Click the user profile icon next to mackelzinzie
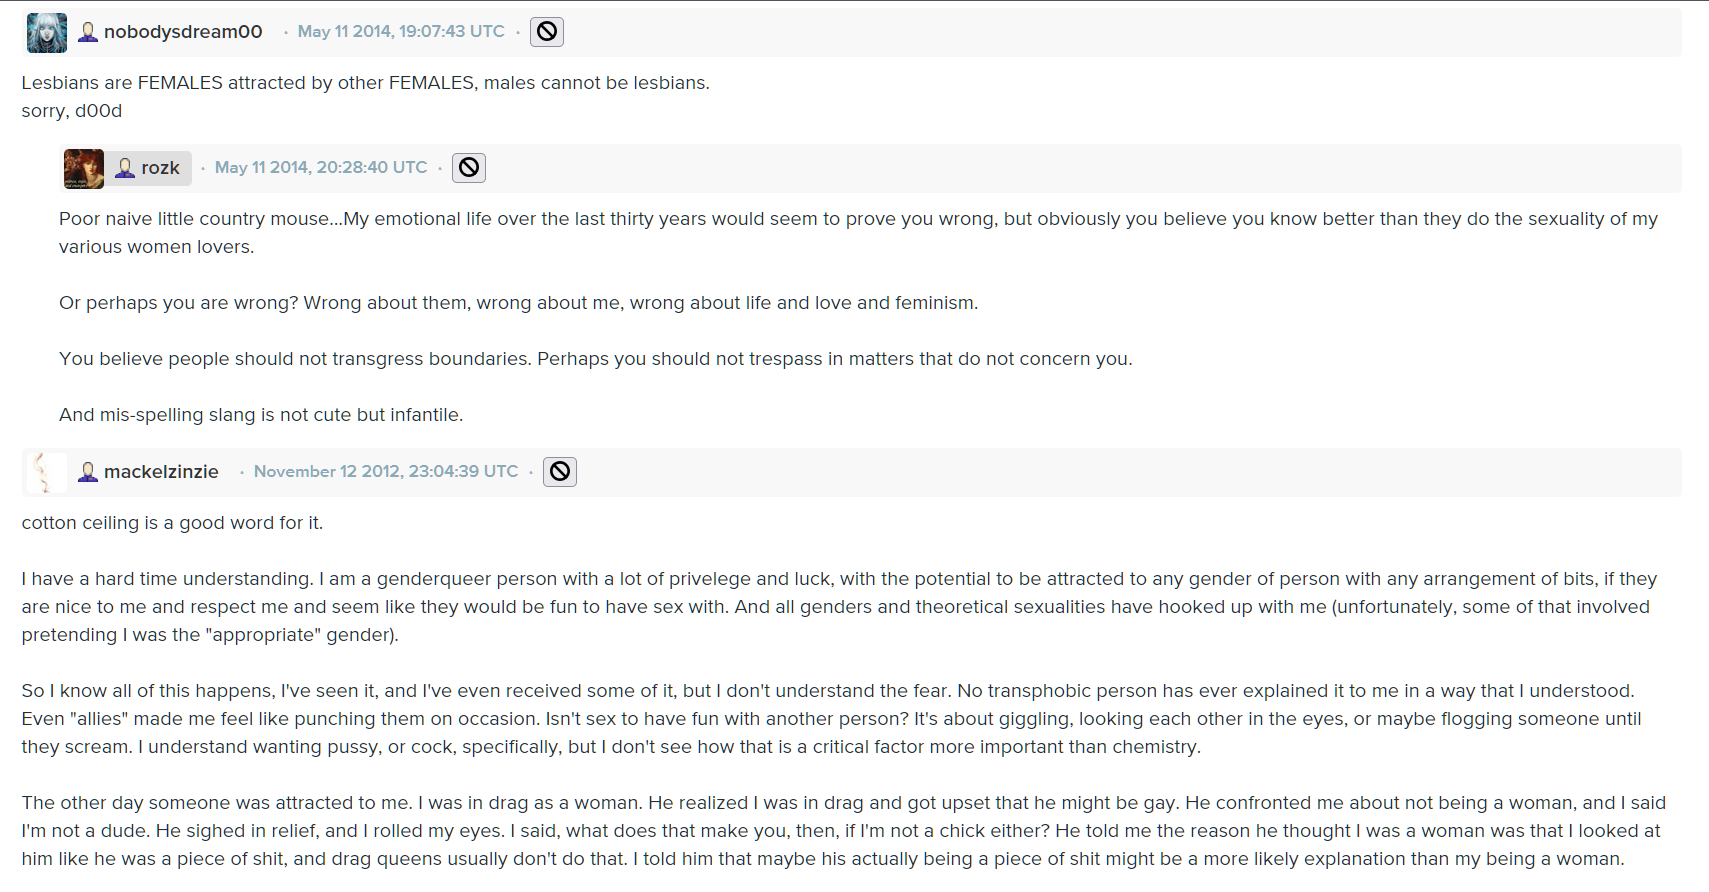This screenshot has height=892, width=1709. (88, 472)
